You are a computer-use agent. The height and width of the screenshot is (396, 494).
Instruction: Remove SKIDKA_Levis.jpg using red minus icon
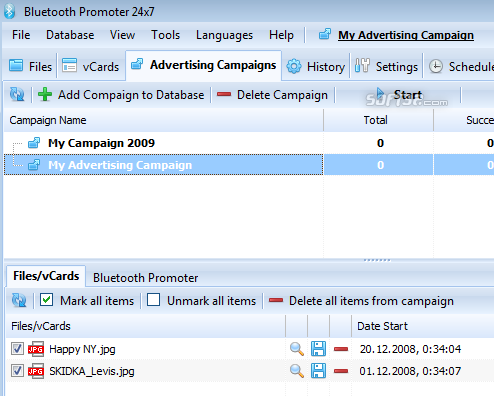click(341, 371)
